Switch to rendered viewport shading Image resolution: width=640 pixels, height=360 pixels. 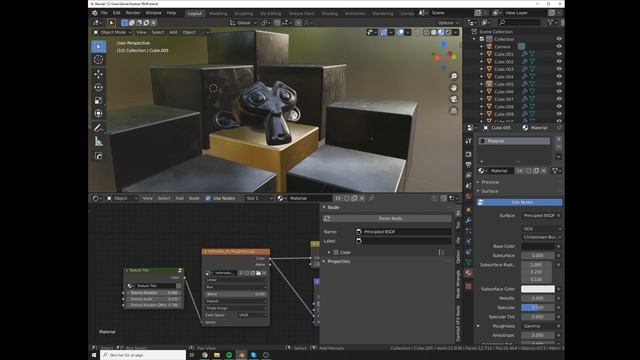coord(449,32)
